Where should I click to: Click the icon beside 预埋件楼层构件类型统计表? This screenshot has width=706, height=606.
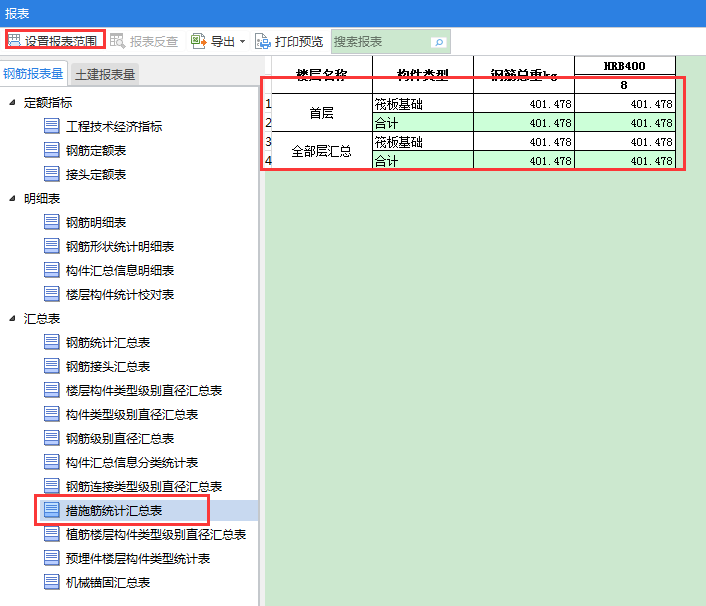pos(52,558)
